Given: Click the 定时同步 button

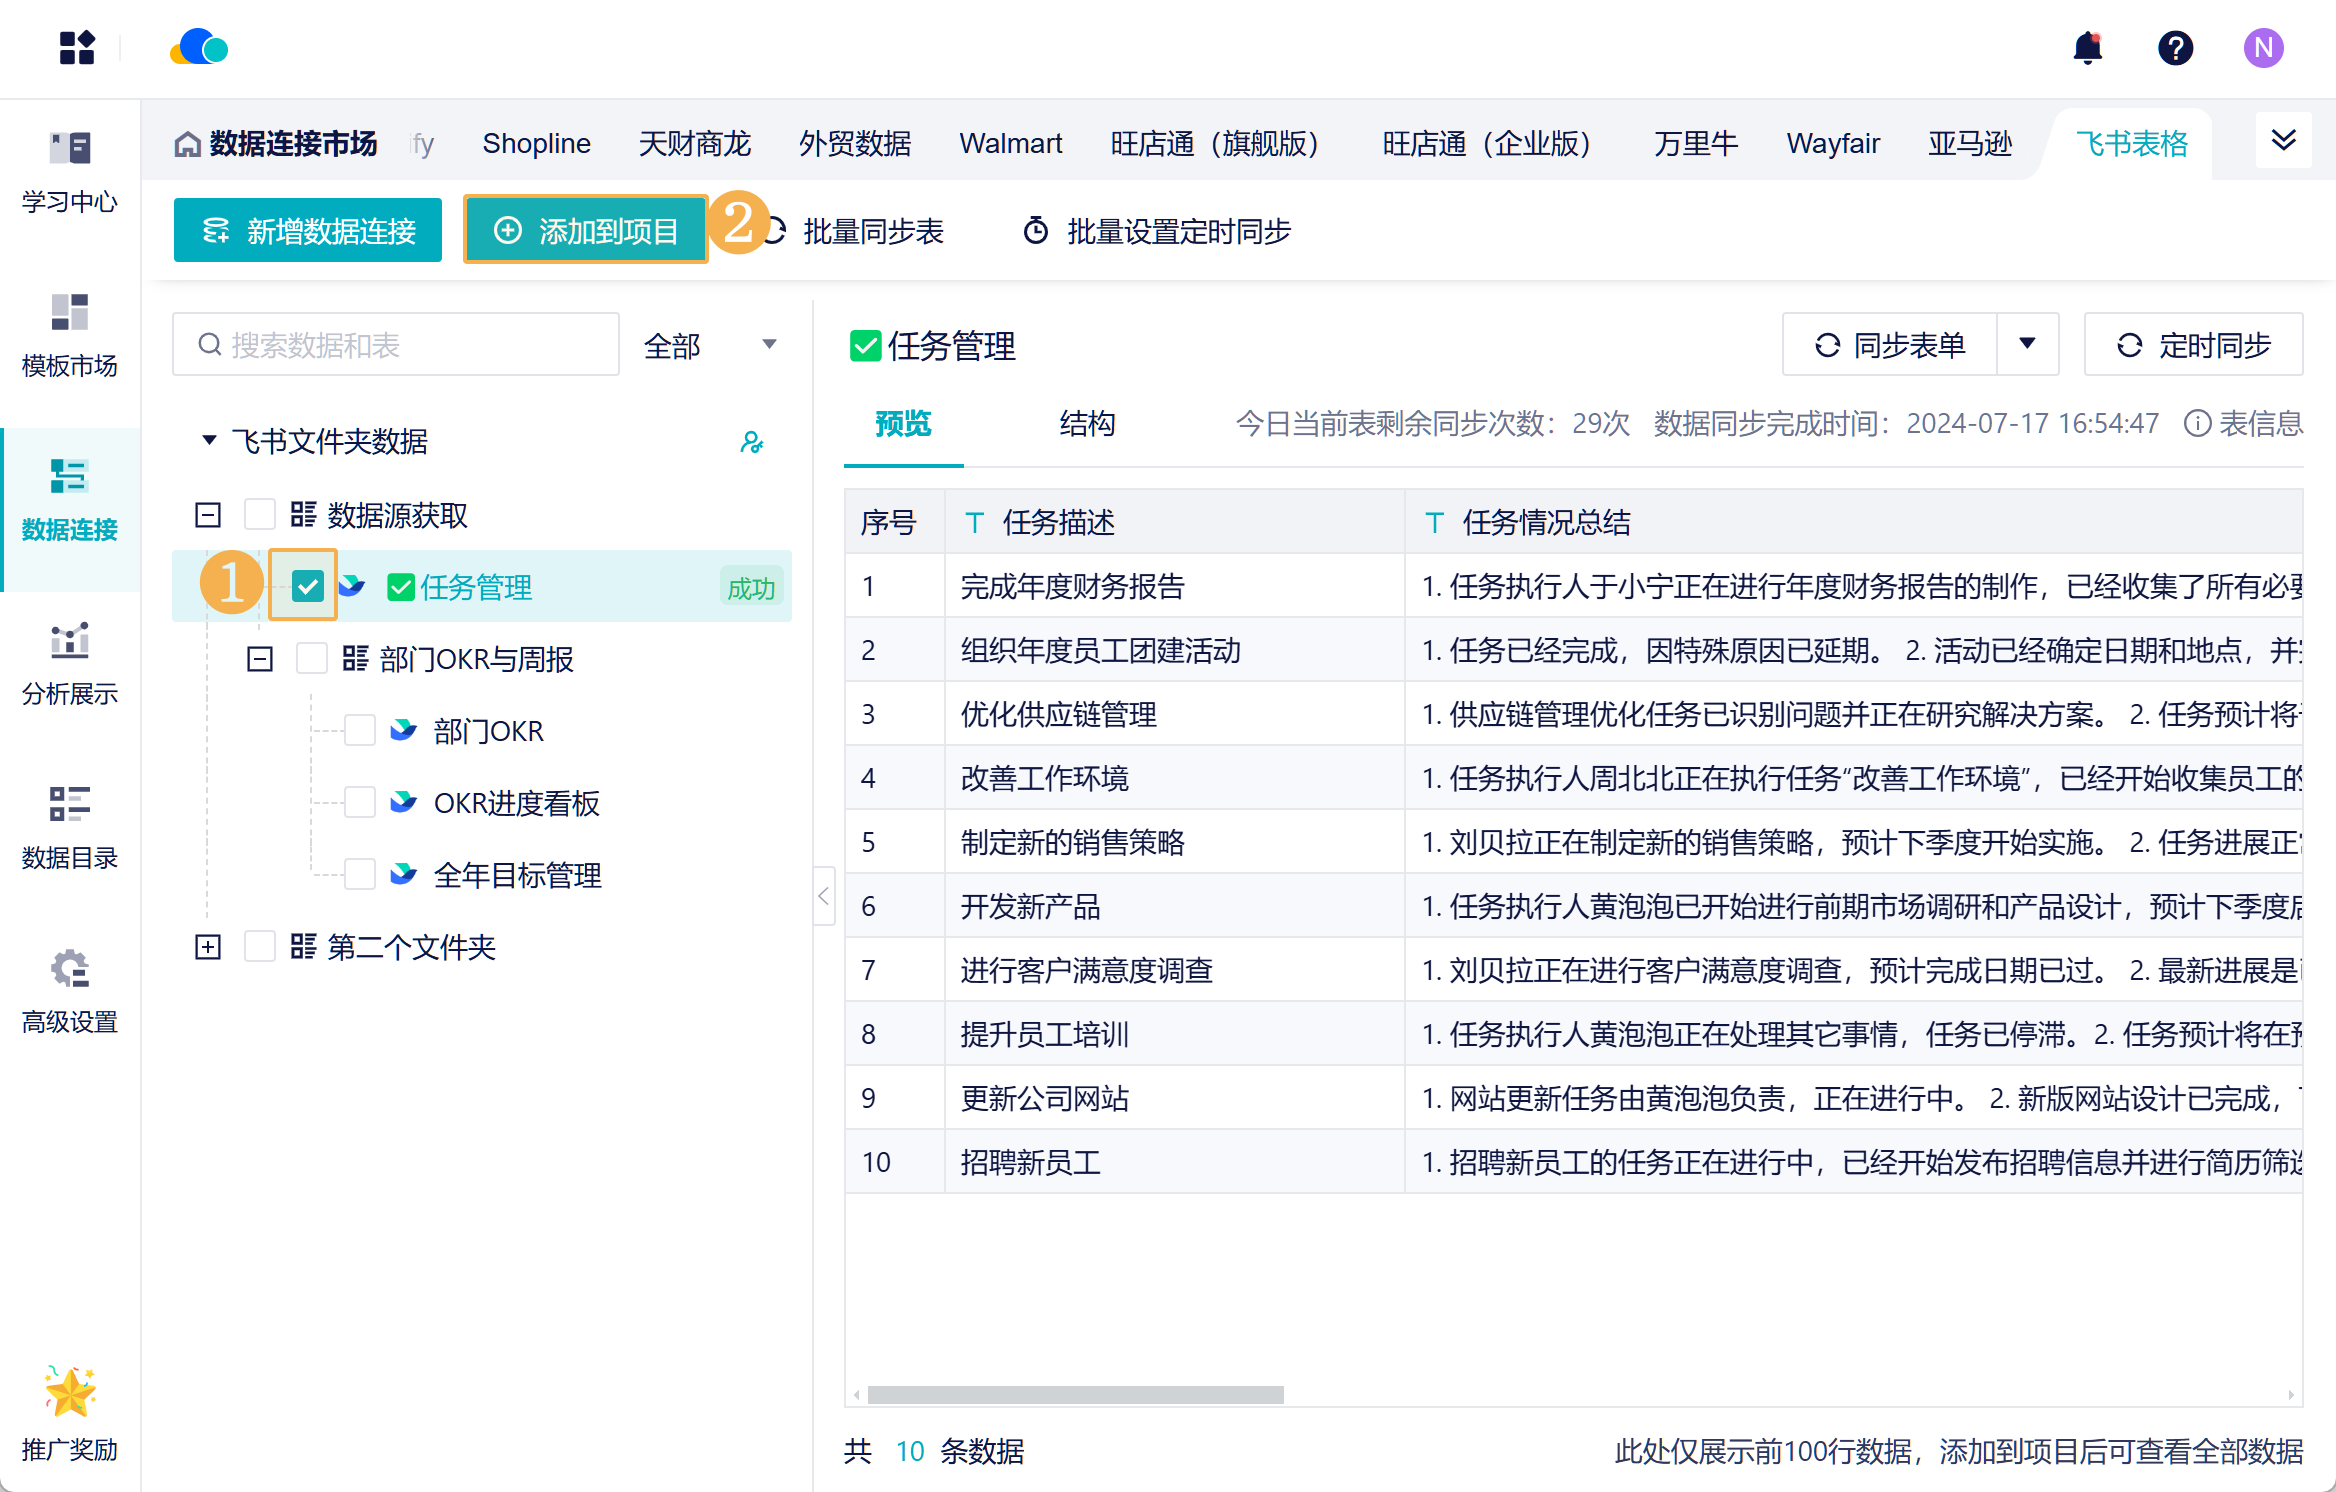Looking at the screenshot, I should point(2194,344).
